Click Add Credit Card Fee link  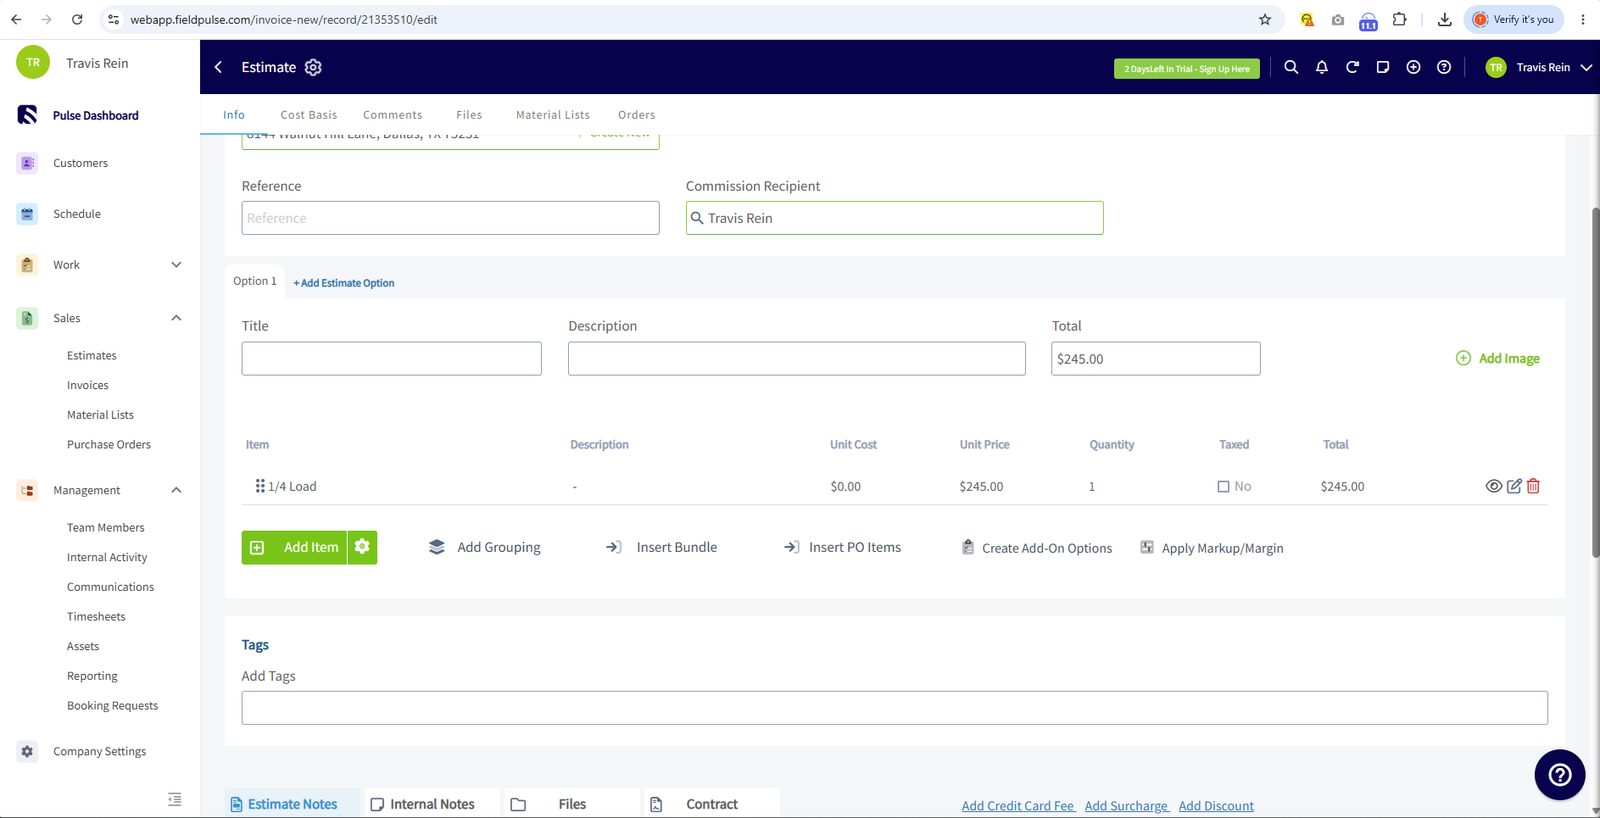click(x=1018, y=806)
